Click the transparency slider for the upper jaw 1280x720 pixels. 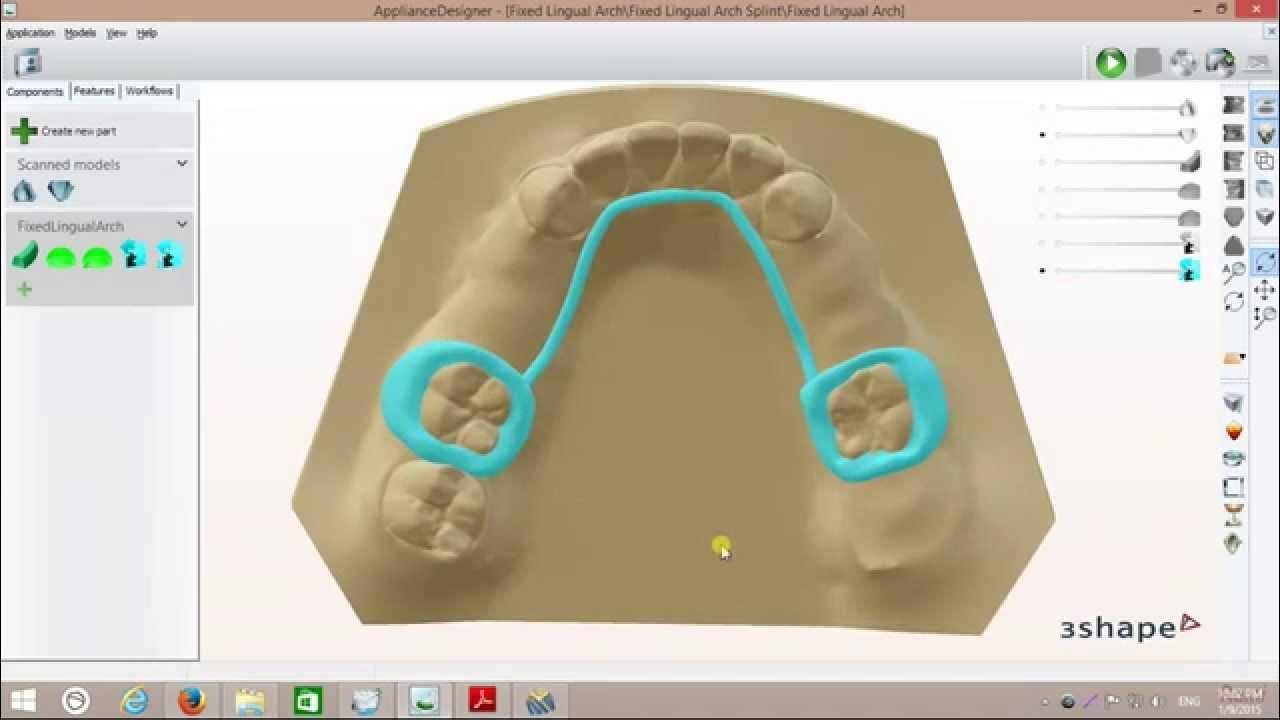[1118, 108]
